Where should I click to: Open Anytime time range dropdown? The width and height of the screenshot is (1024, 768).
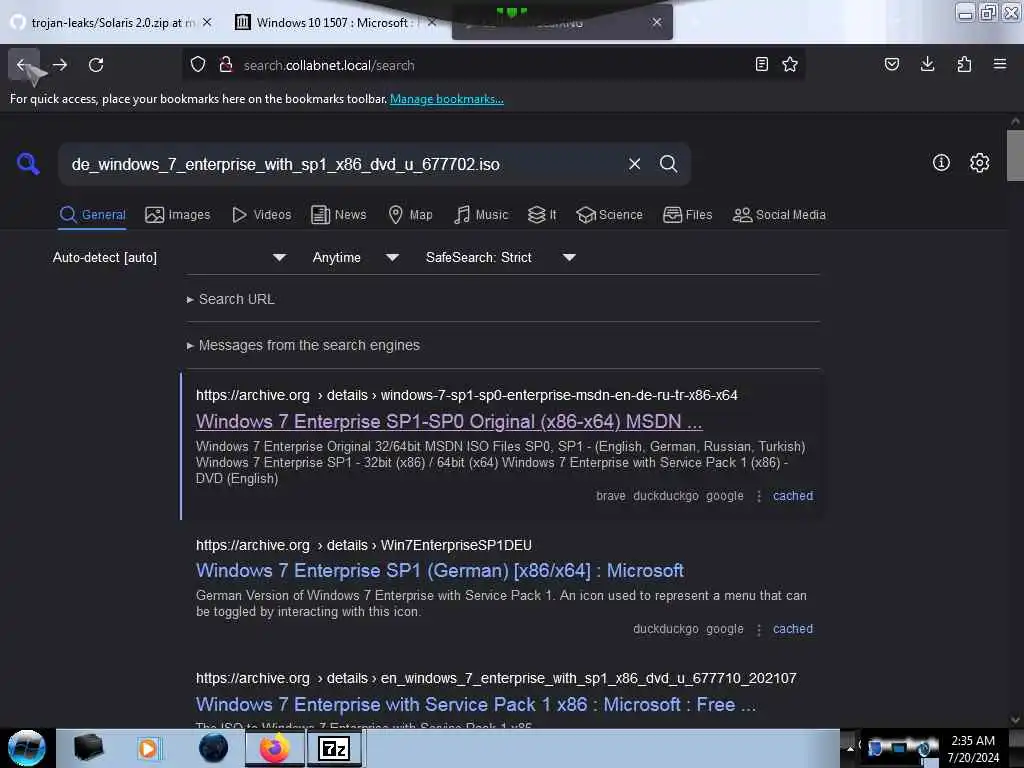coord(355,257)
